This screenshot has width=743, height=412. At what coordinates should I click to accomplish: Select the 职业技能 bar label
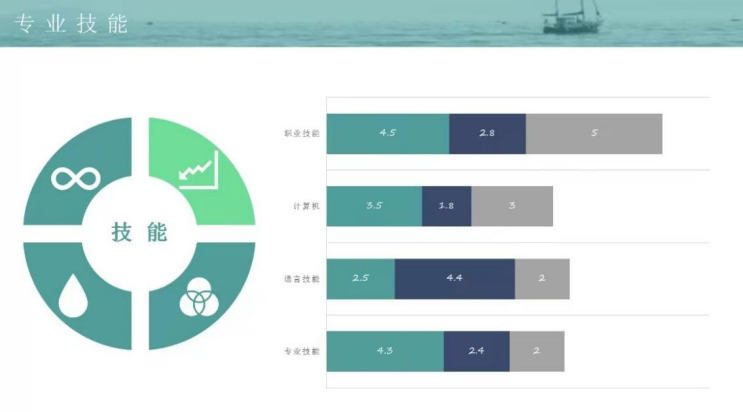click(302, 133)
